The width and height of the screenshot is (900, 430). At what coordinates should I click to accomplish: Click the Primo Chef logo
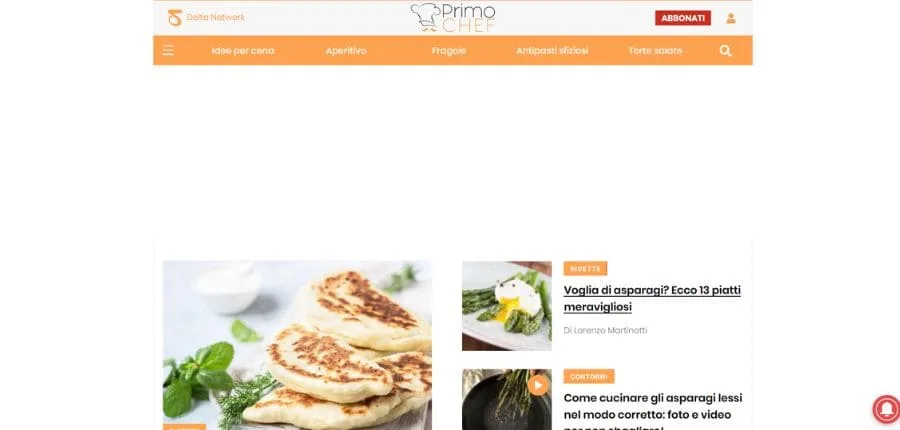click(453, 17)
